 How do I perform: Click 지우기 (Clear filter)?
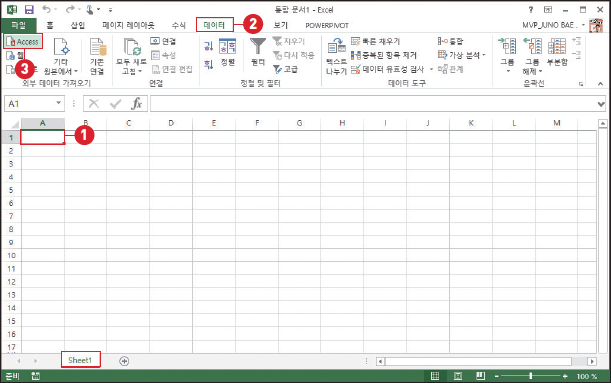click(x=289, y=41)
